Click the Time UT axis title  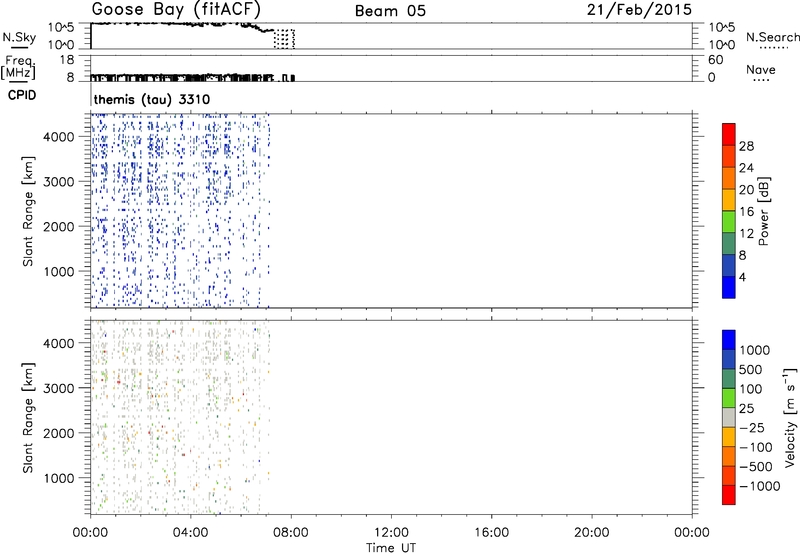pyautogui.click(x=391, y=547)
